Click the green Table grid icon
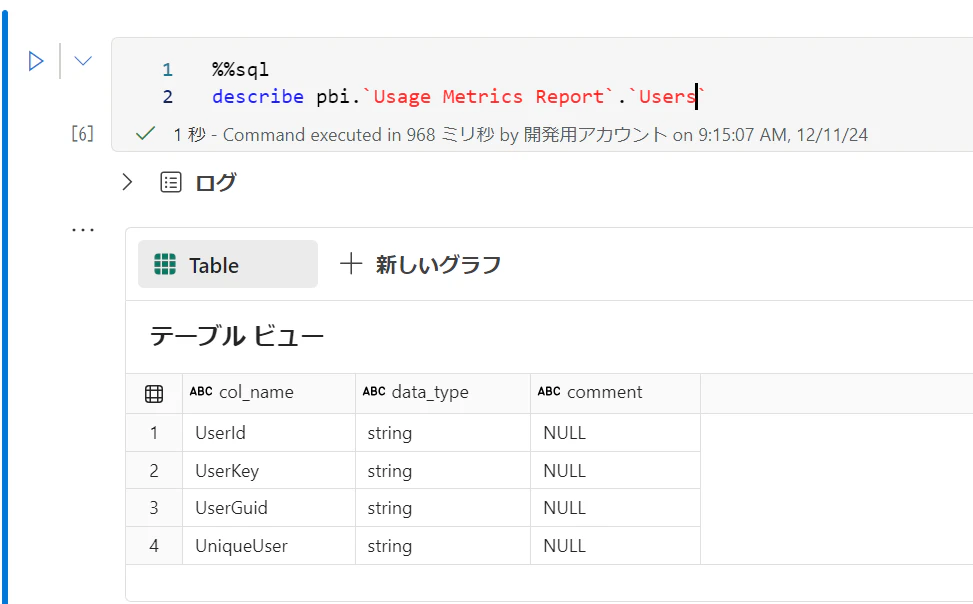This screenshot has height=604, width=973. tap(164, 264)
